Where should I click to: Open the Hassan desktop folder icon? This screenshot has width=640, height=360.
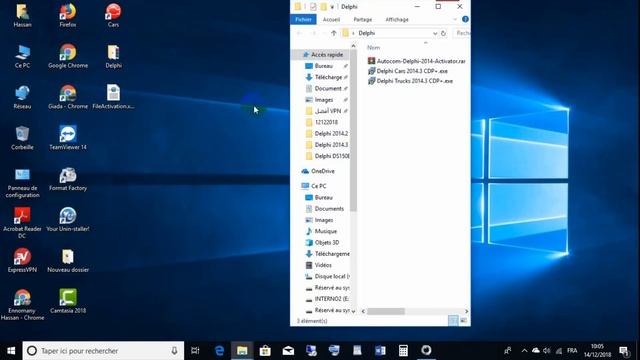click(x=22, y=15)
